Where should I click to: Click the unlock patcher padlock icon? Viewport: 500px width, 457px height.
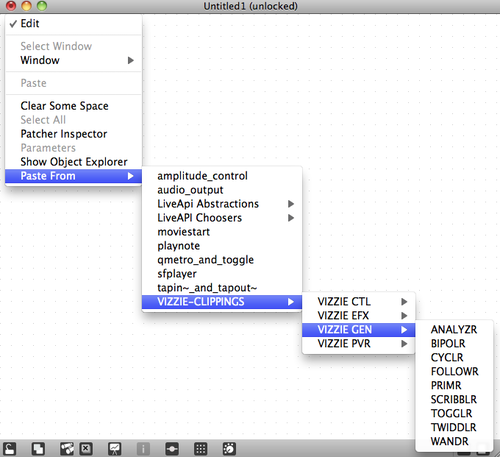[10, 448]
